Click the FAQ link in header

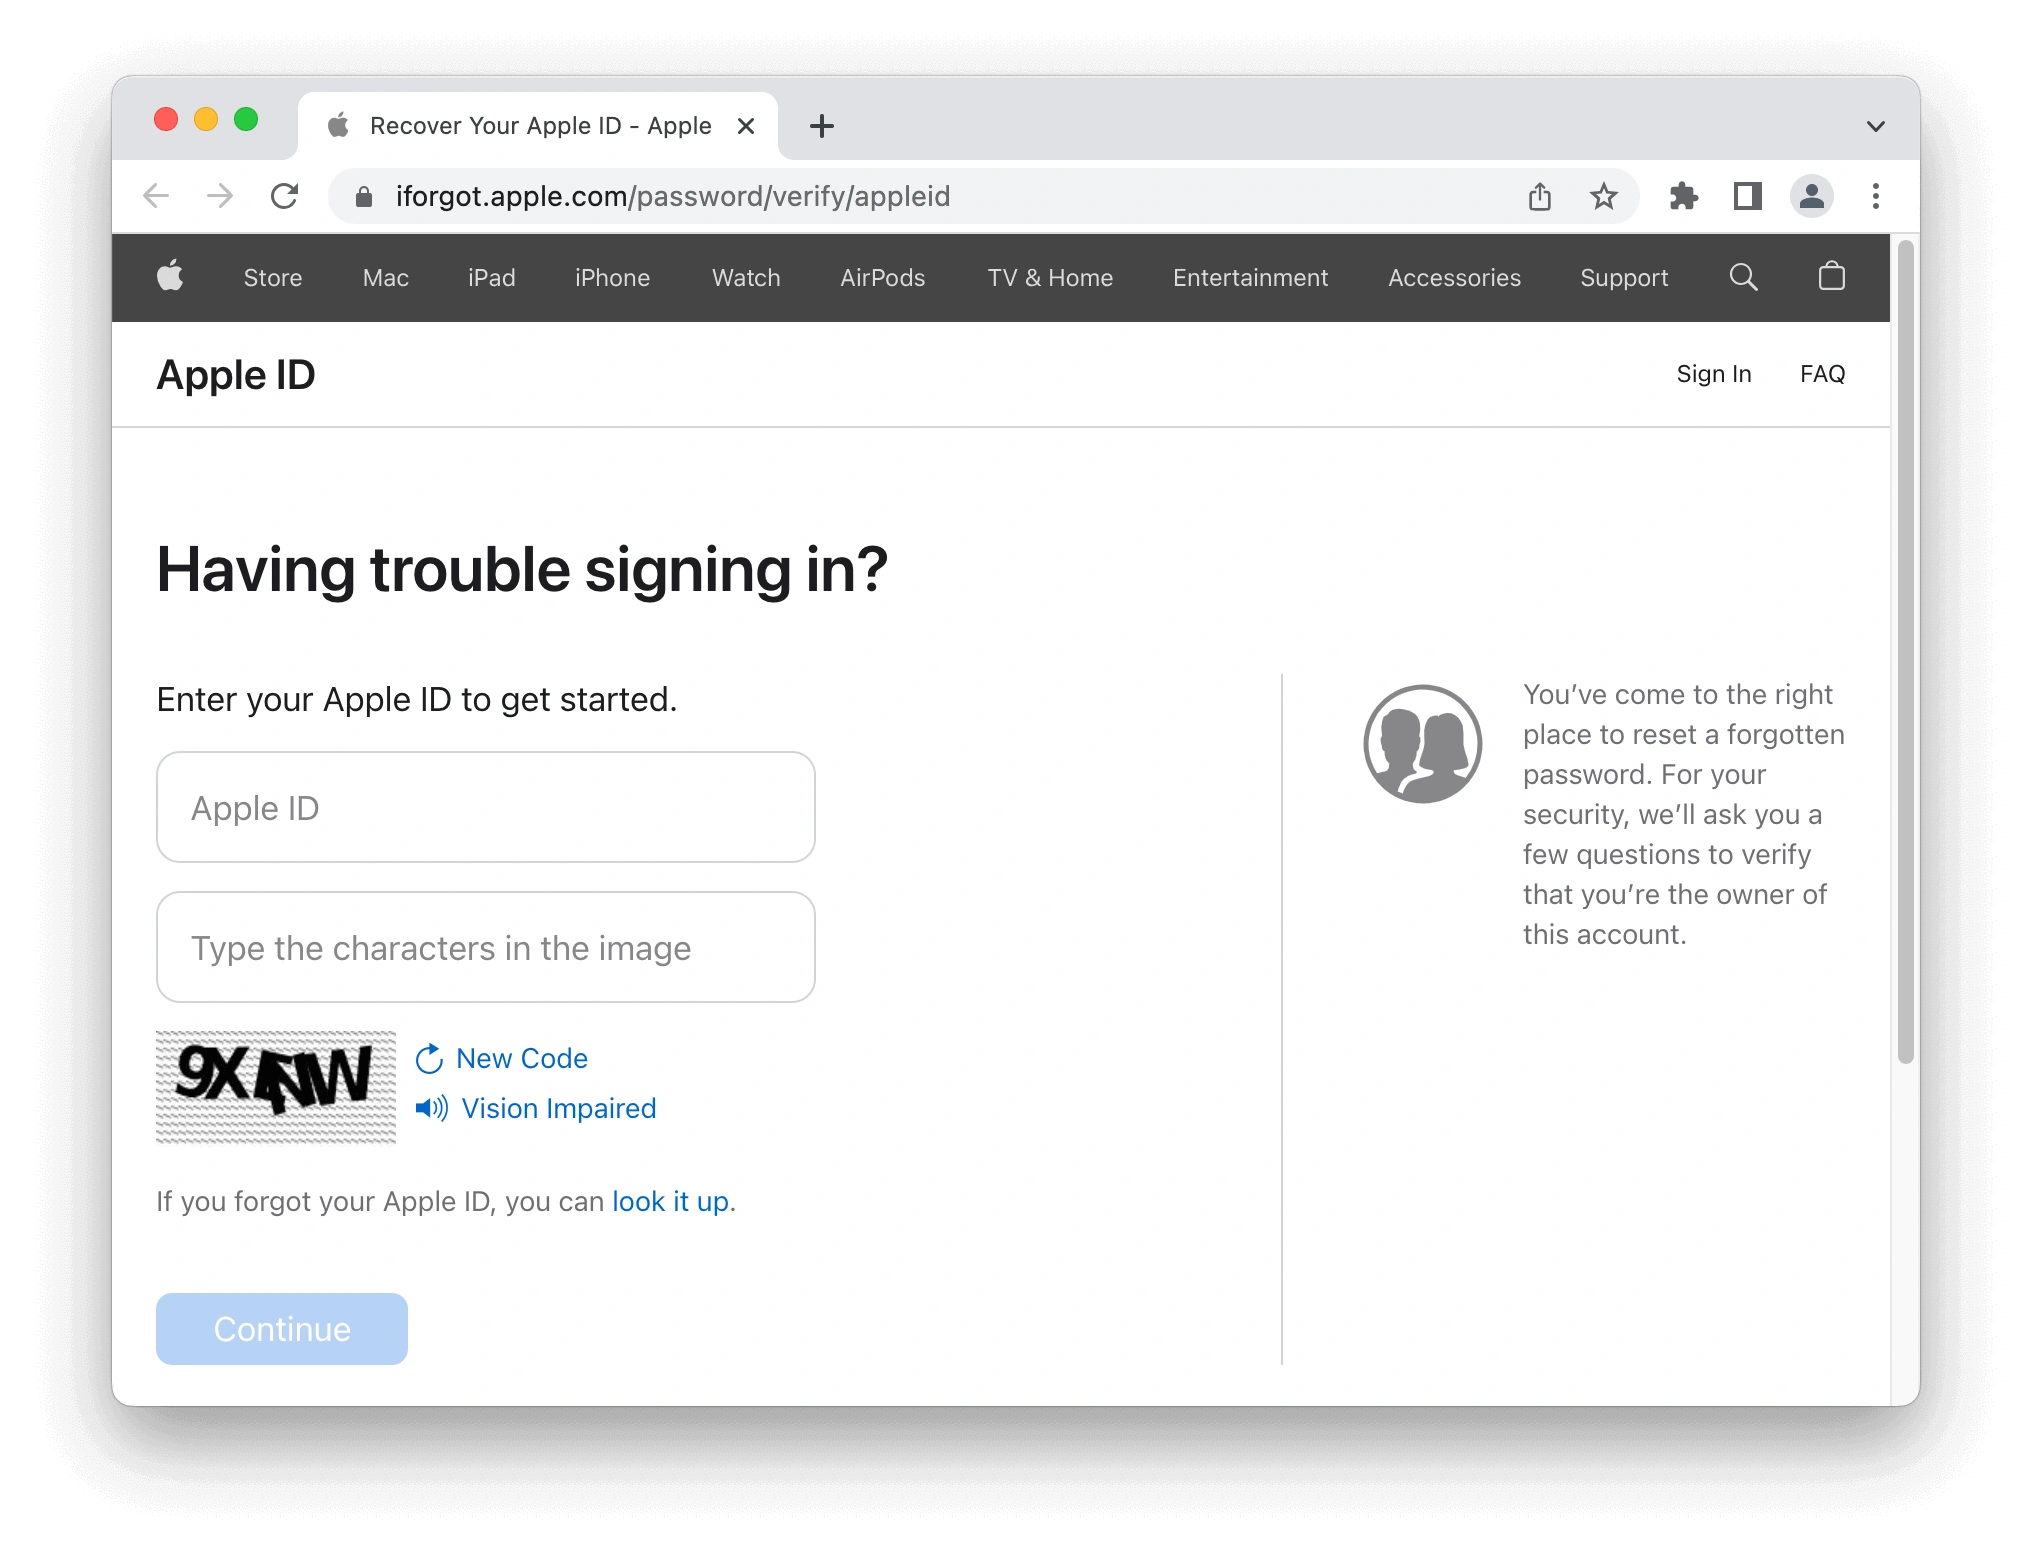click(1821, 372)
